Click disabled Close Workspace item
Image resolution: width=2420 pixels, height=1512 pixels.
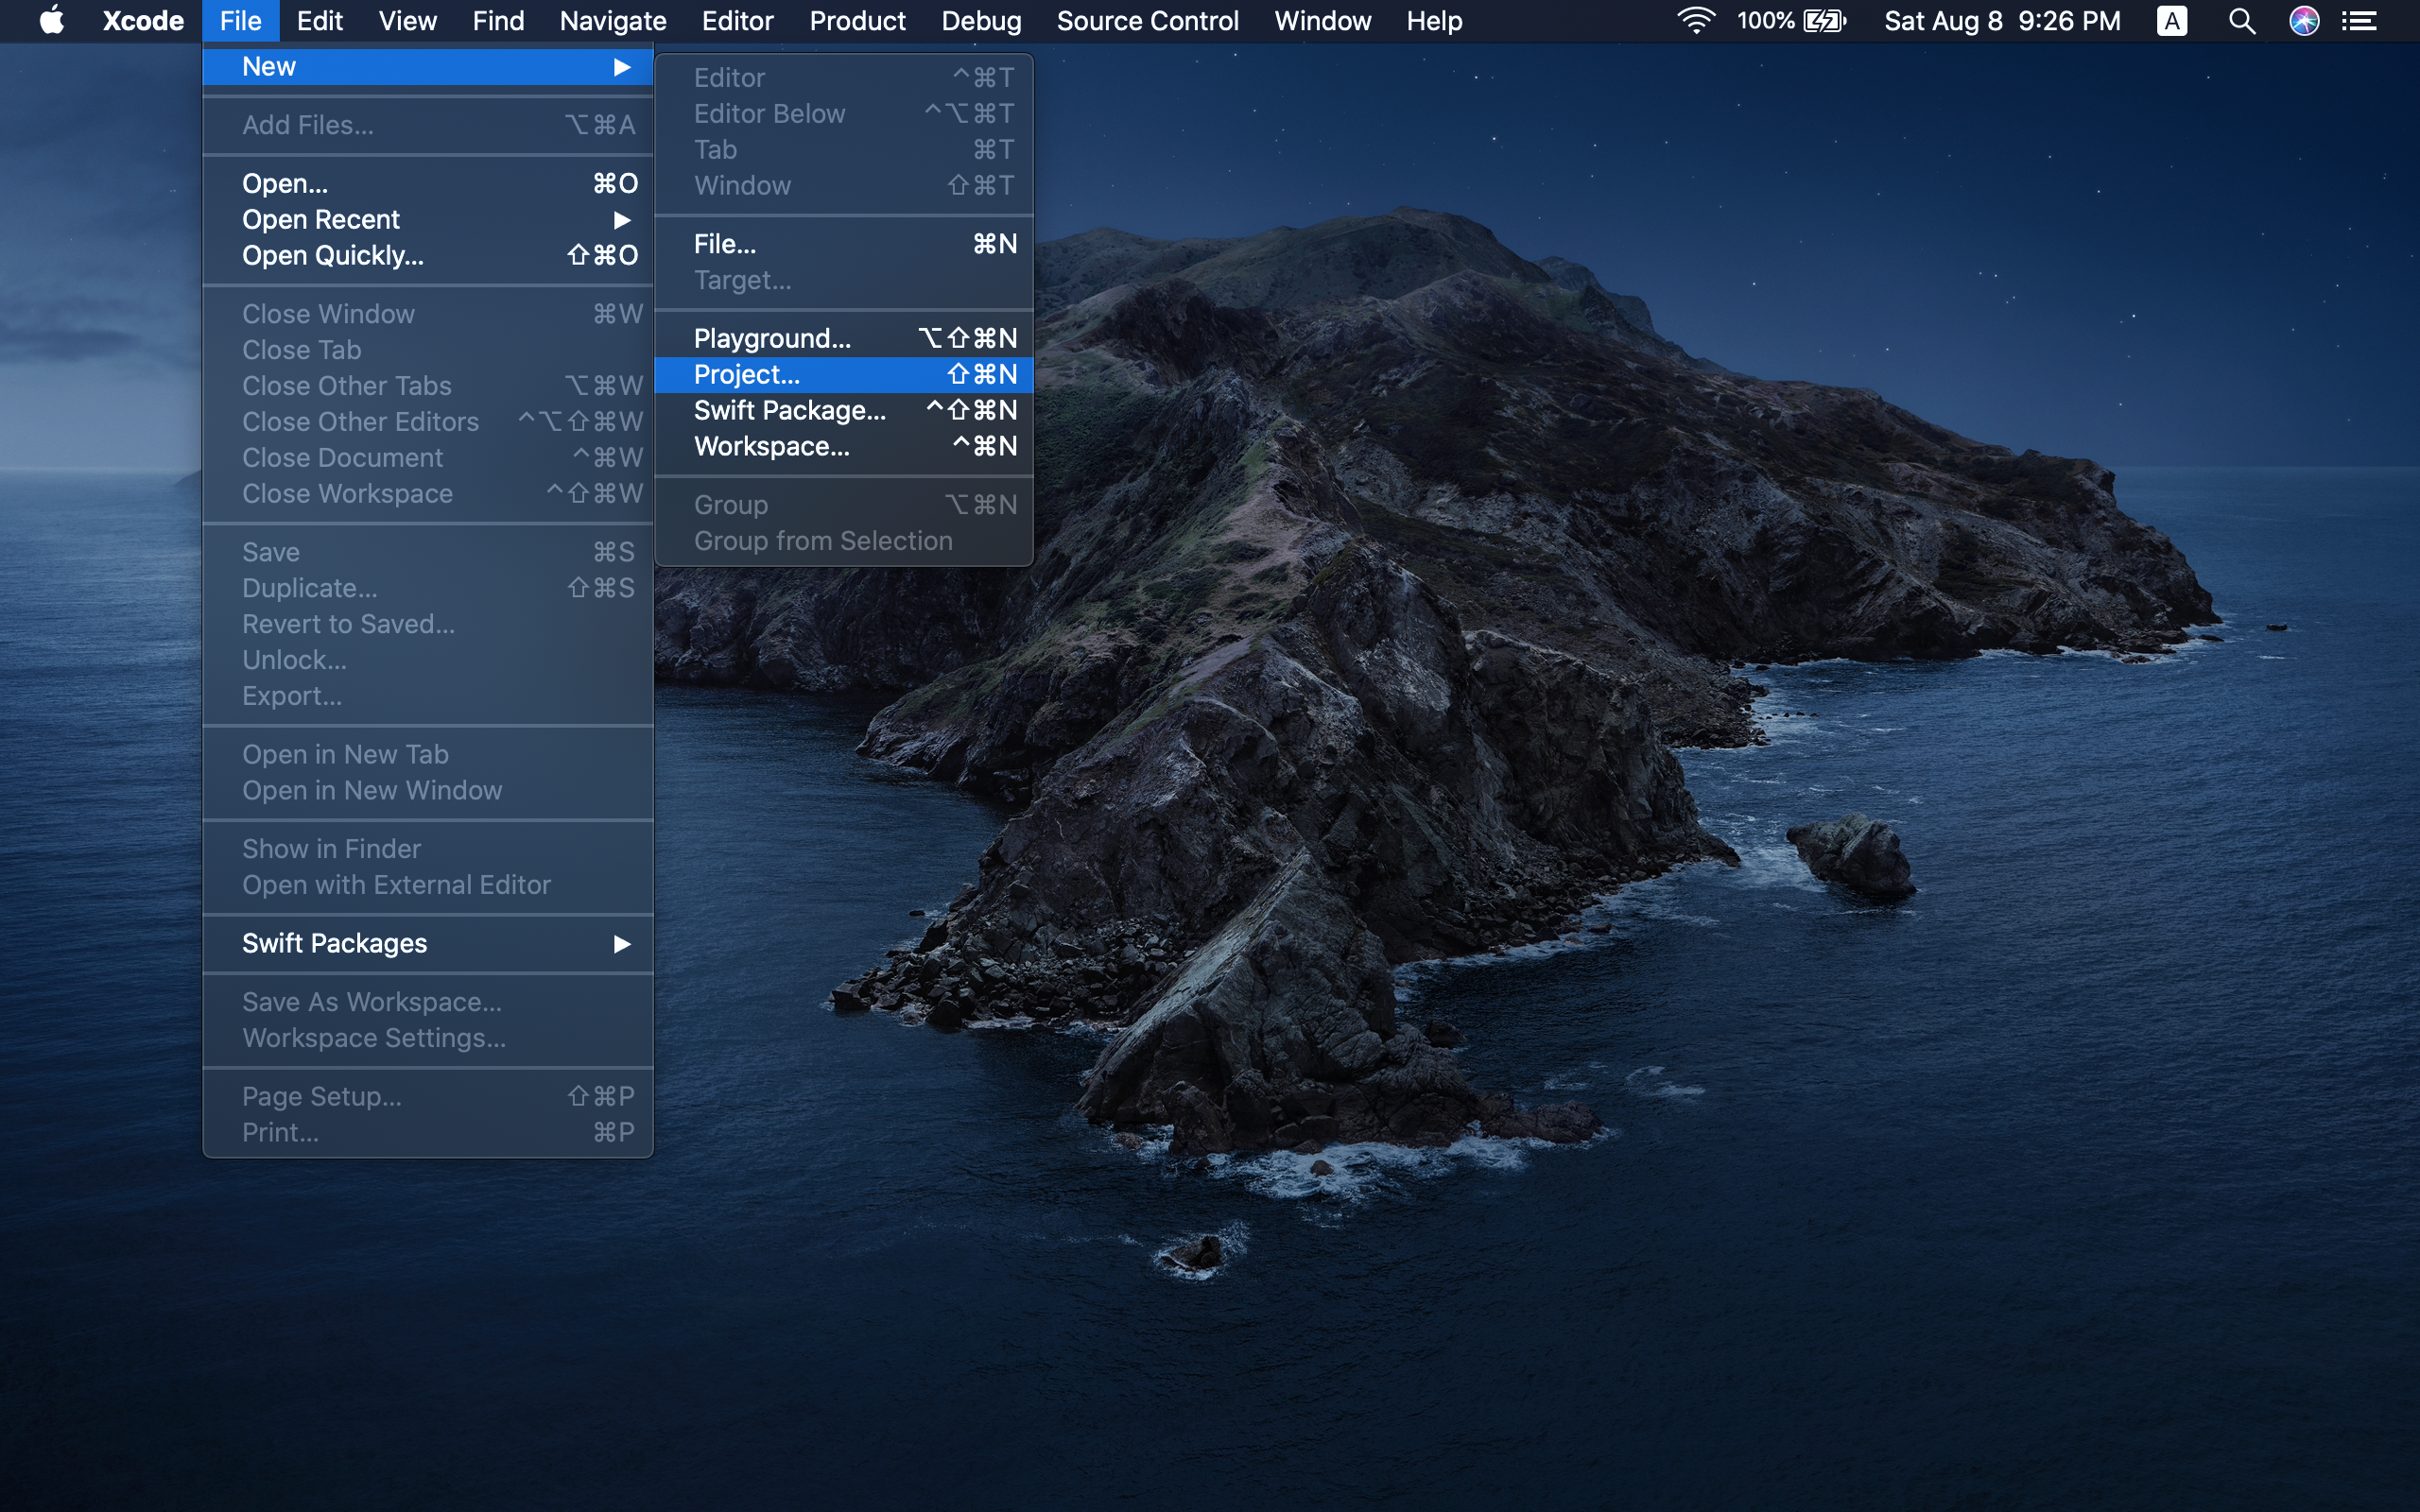point(428,494)
